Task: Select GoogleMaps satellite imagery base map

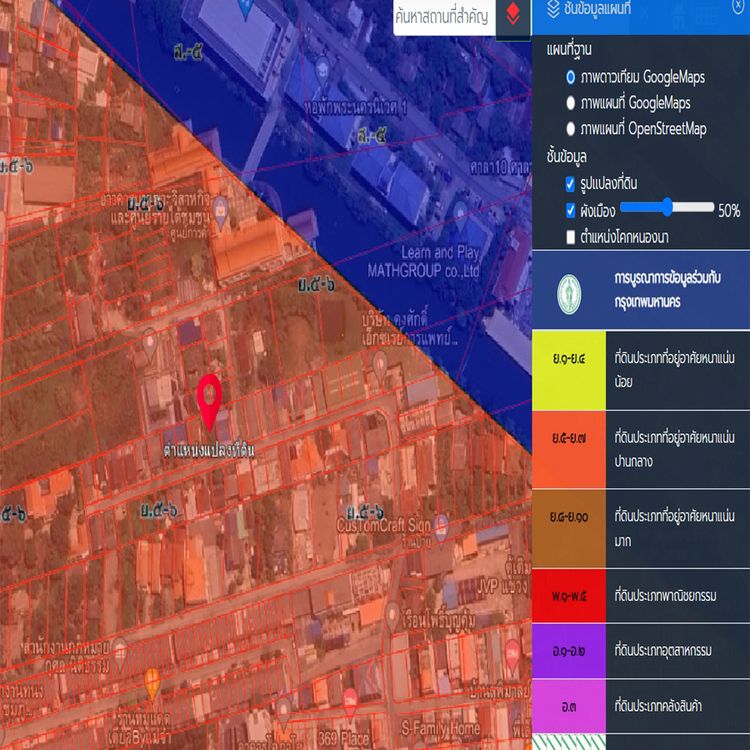Action: (x=570, y=76)
